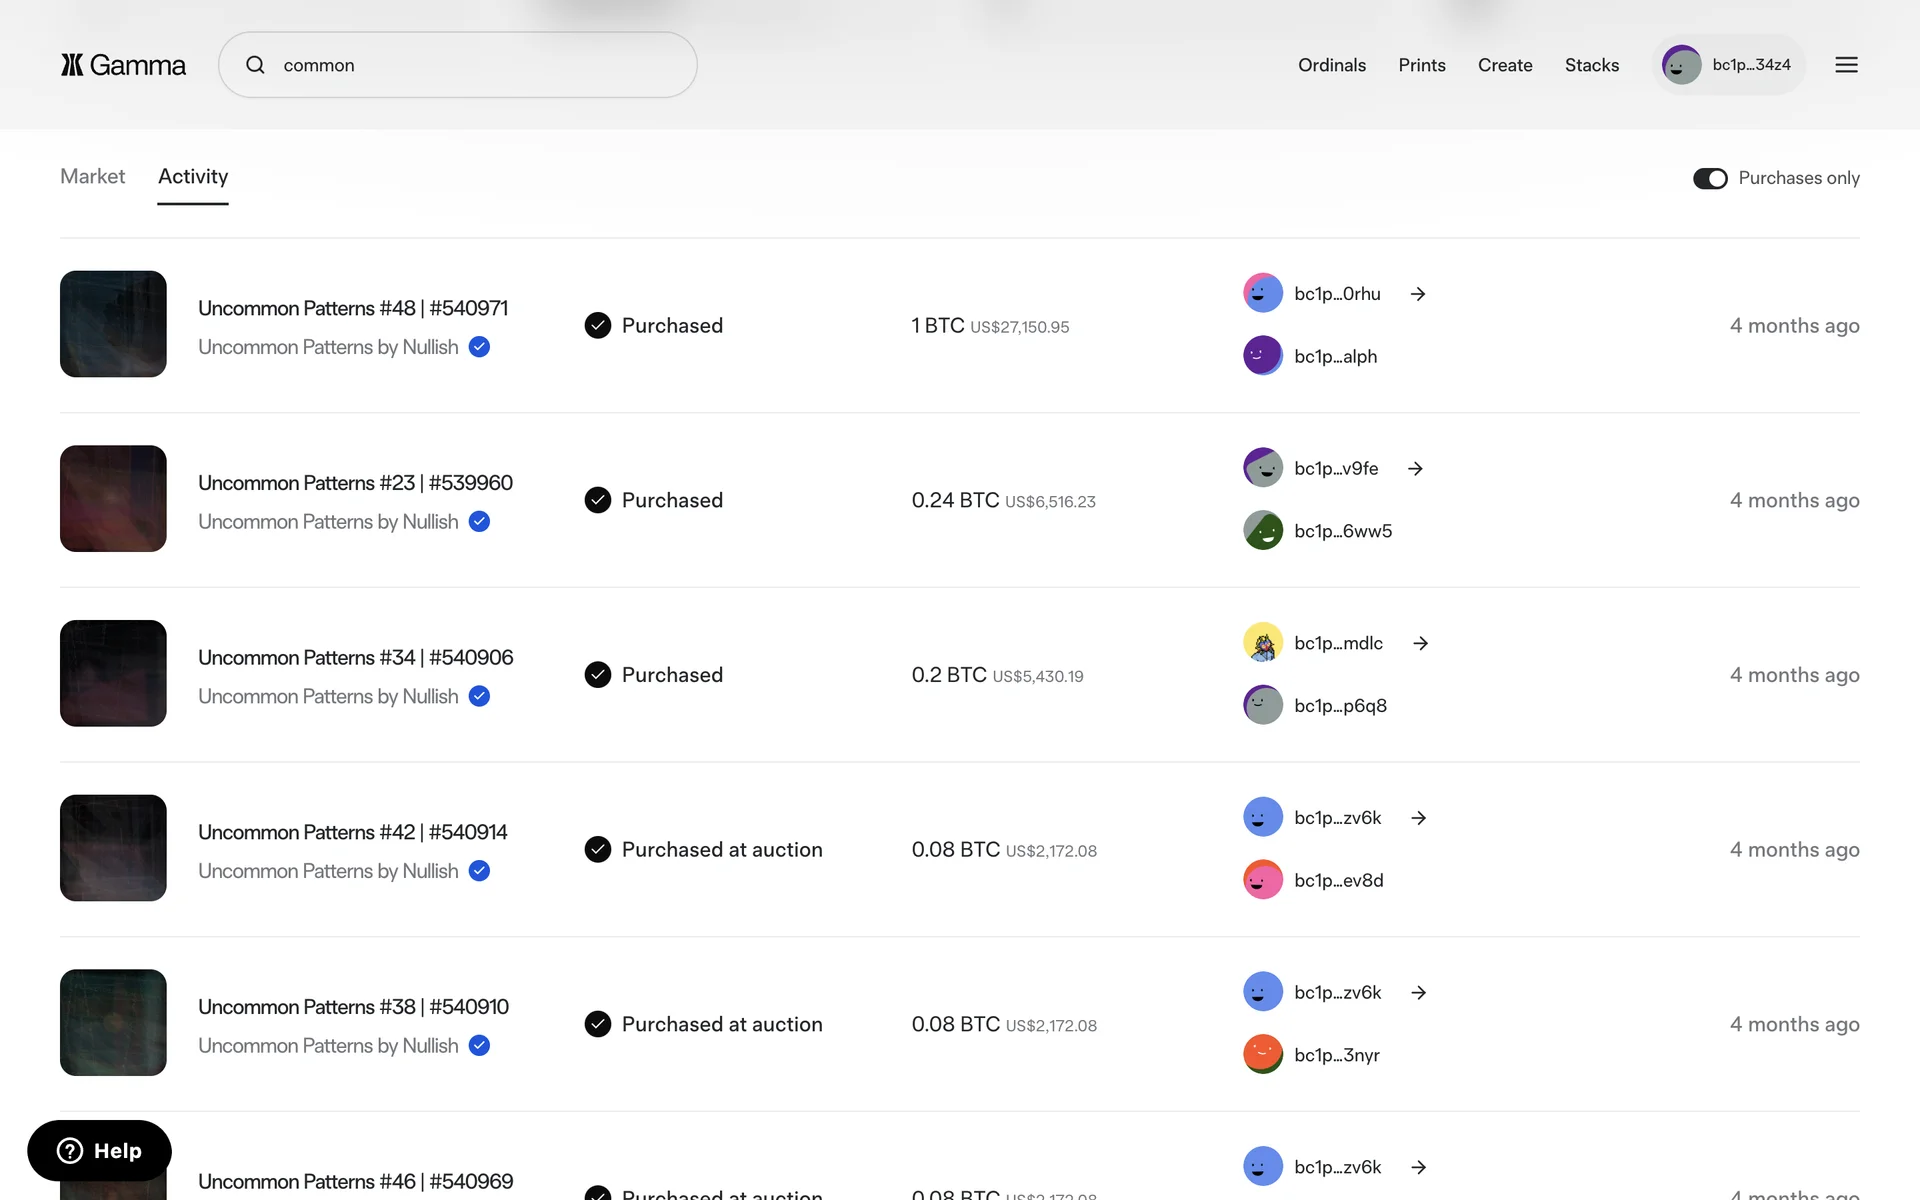The width and height of the screenshot is (1920, 1200).
Task: Open the Create nav link
Action: coord(1504,65)
